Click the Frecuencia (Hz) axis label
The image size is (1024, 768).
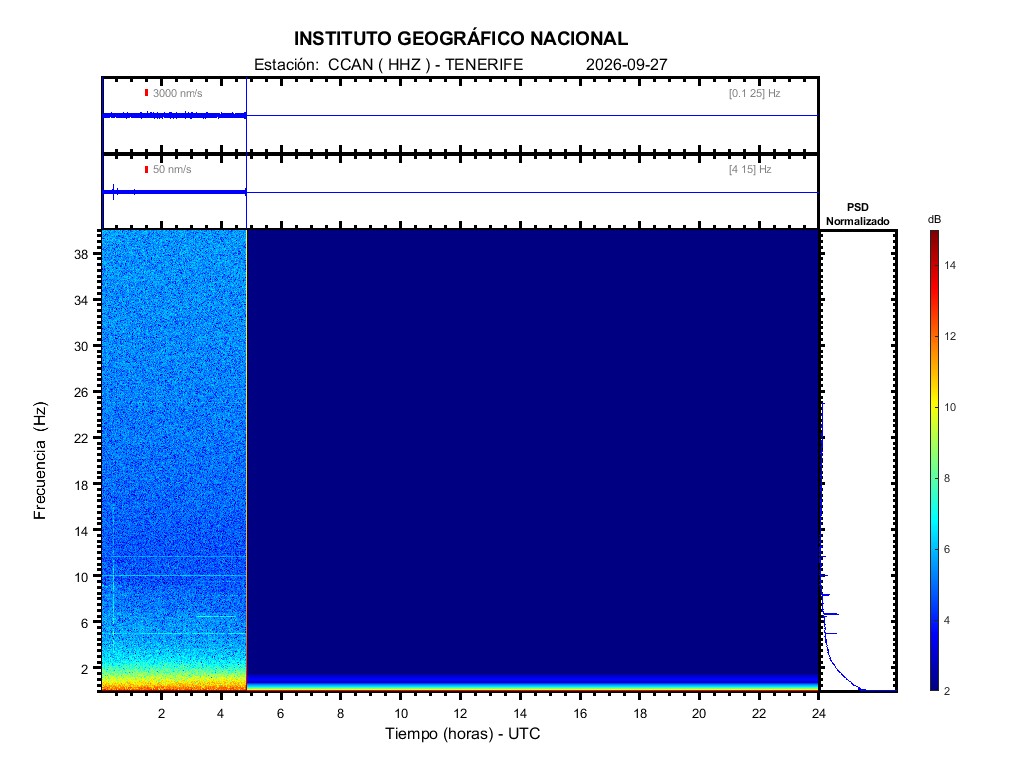40,460
